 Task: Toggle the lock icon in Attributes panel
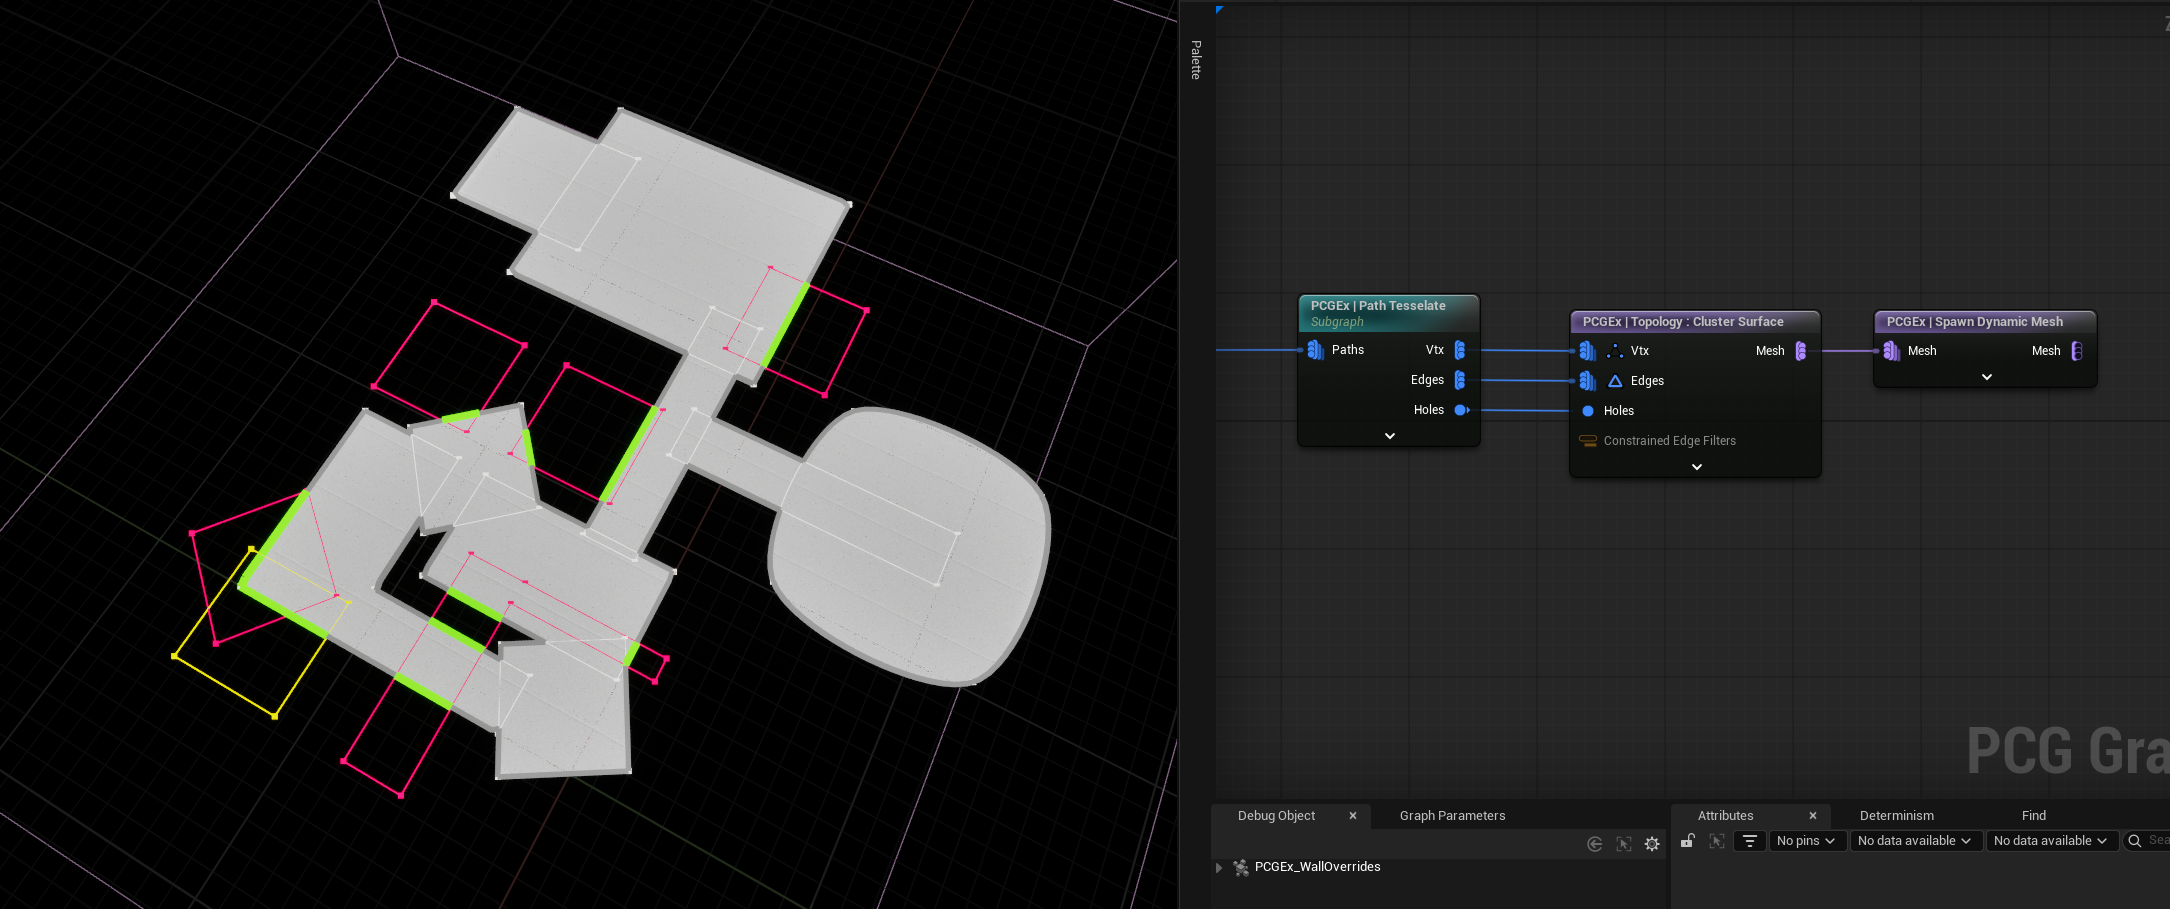pos(1688,841)
